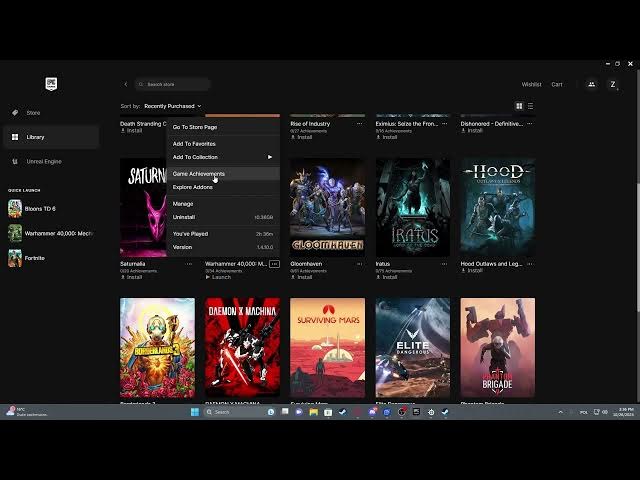Show hidden system tray icons
The width and height of the screenshot is (640, 480).
click(x=560, y=412)
